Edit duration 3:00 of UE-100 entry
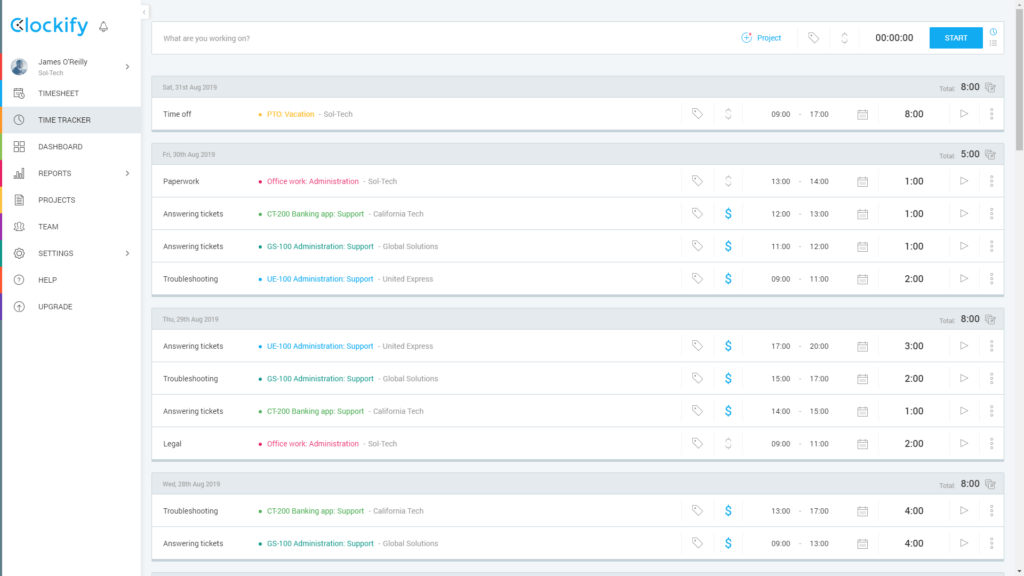 [x=914, y=346]
